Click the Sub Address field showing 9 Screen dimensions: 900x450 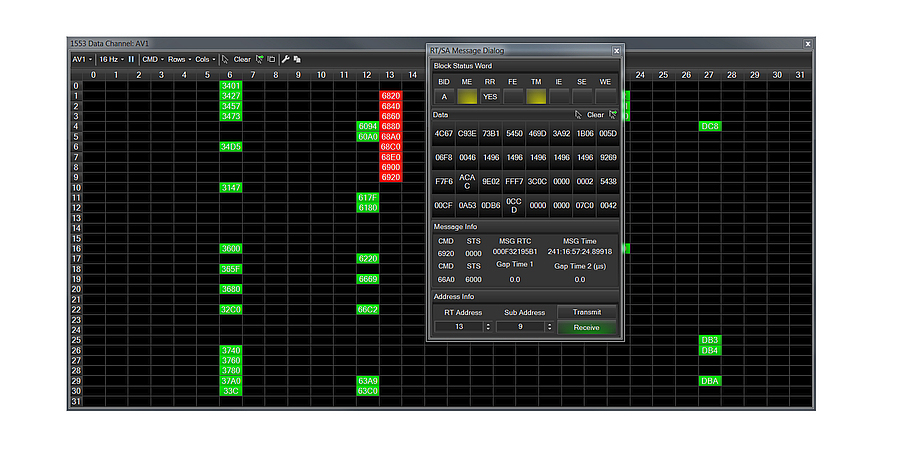click(x=521, y=327)
